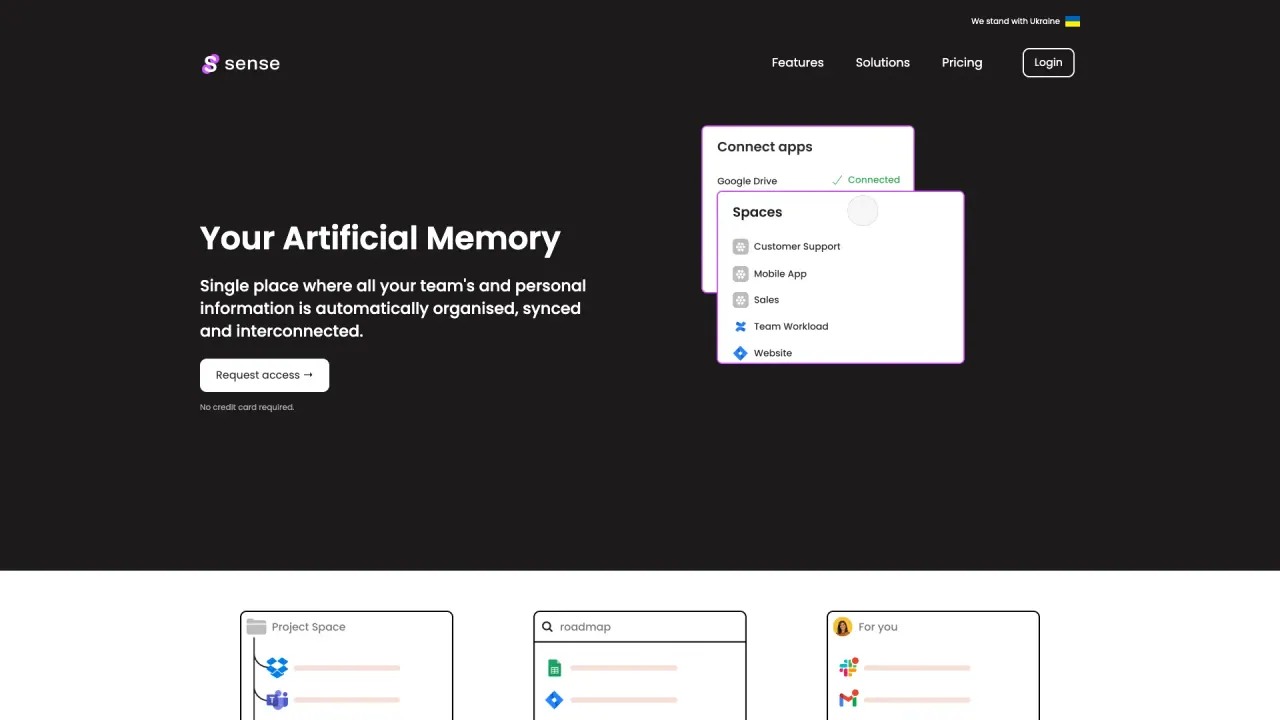
Task: Click the "Your Artificial Memory" headline
Action: coord(380,238)
